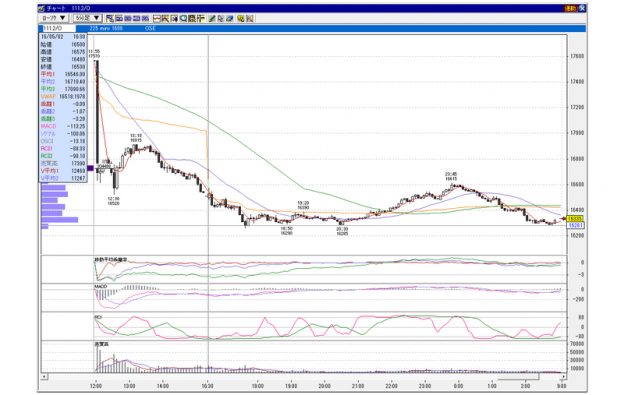Click the red line-chart indicator icon

(156, 18)
